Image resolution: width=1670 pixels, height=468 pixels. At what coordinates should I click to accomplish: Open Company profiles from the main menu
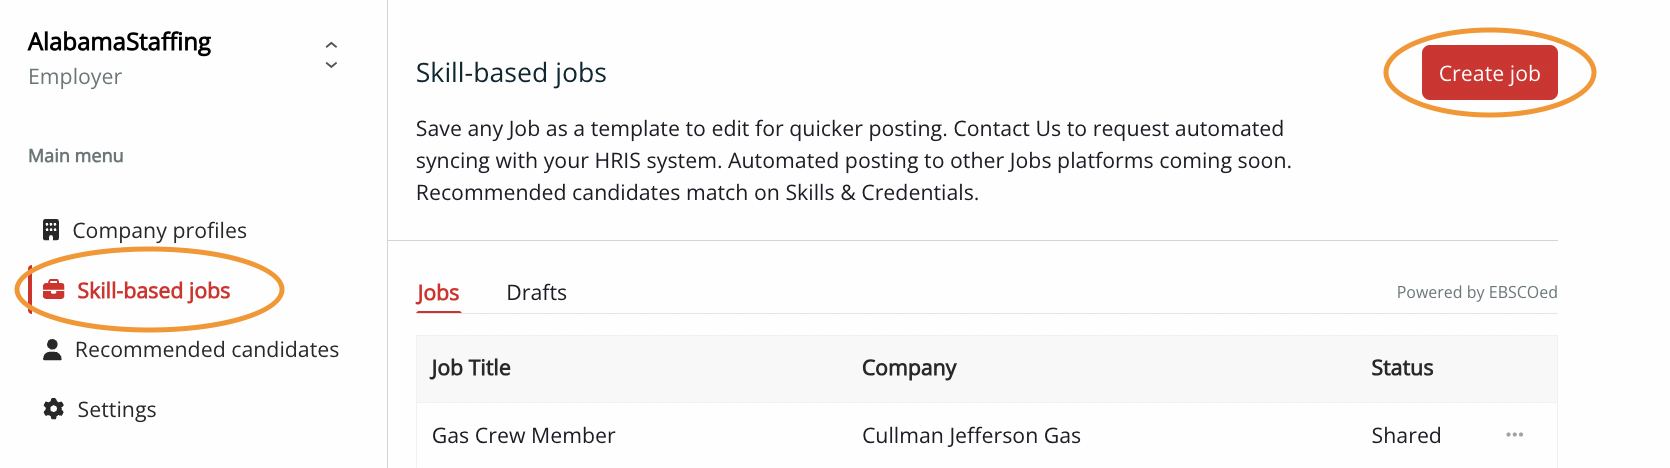point(159,231)
